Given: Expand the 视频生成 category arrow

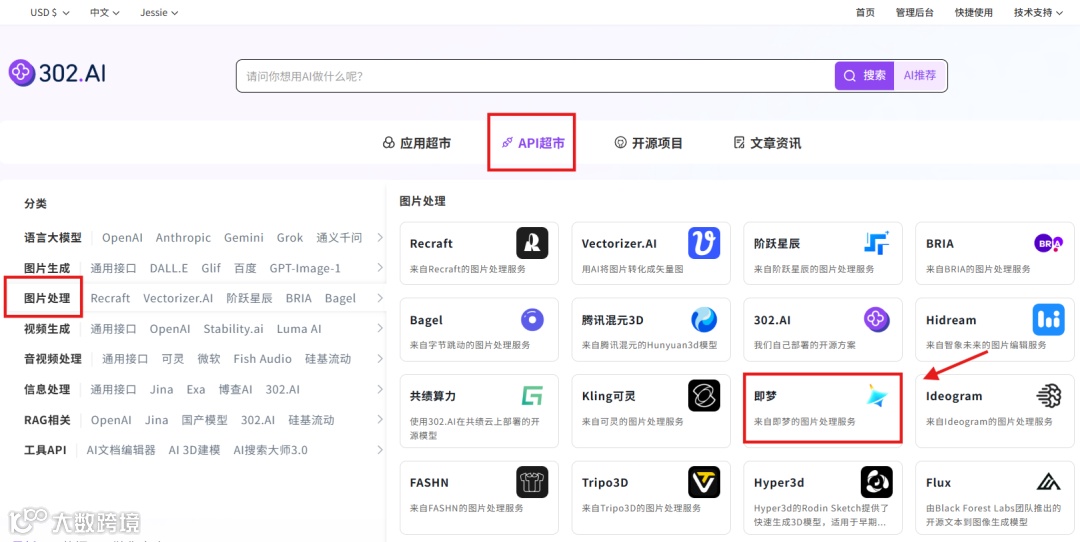Looking at the screenshot, I should (x=380, y=329).
